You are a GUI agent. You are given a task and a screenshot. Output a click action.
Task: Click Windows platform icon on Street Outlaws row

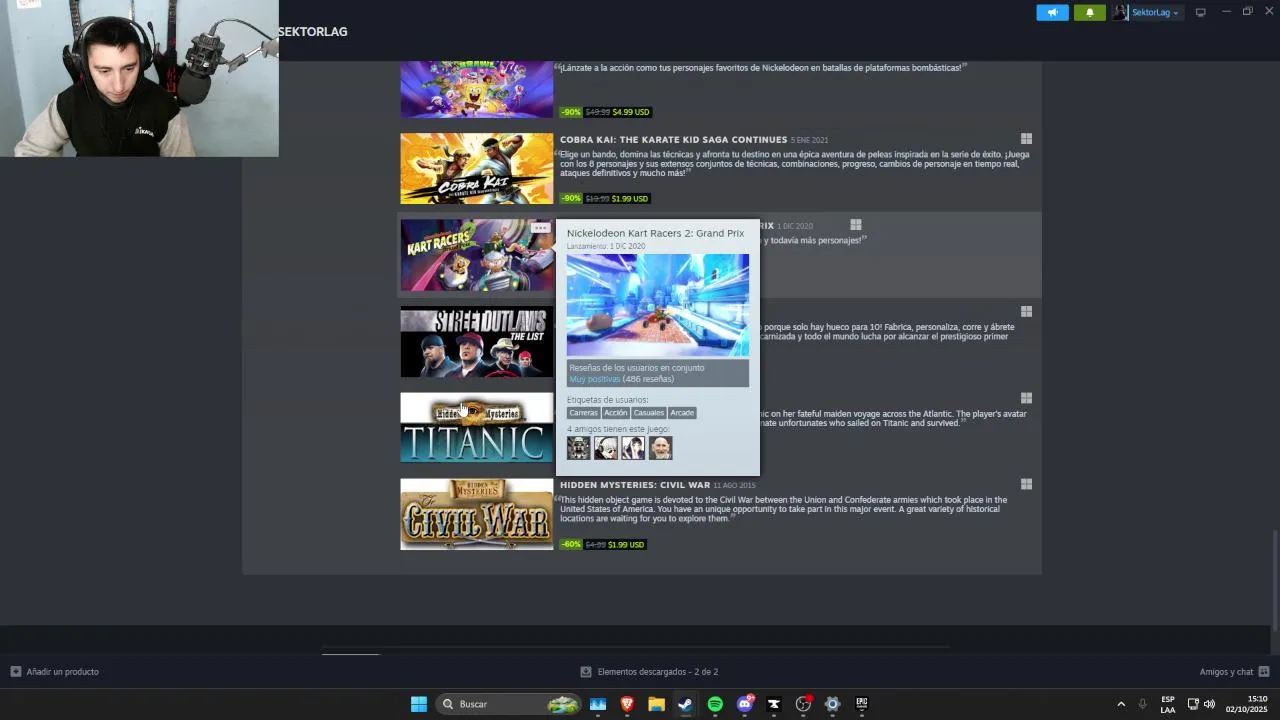[x=1026, y=312]
